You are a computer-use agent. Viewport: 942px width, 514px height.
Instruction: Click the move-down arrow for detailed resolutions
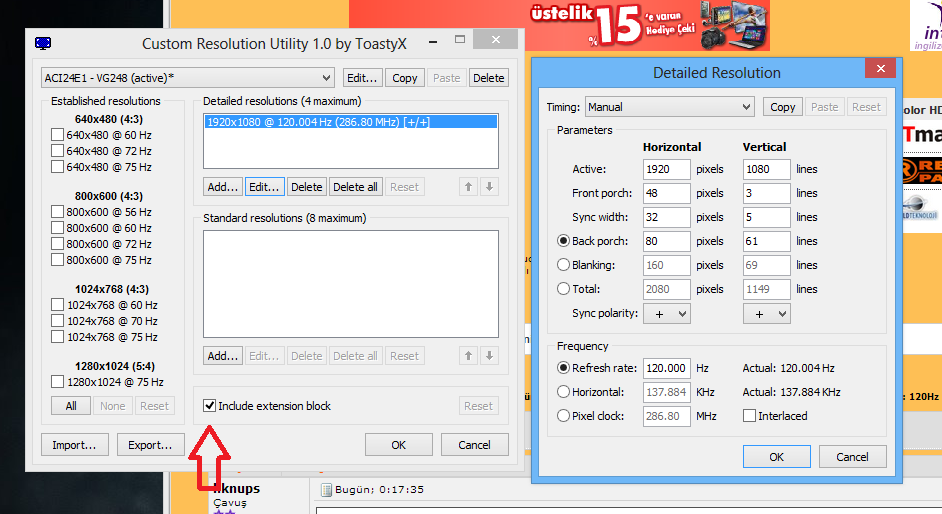[489, 187]
